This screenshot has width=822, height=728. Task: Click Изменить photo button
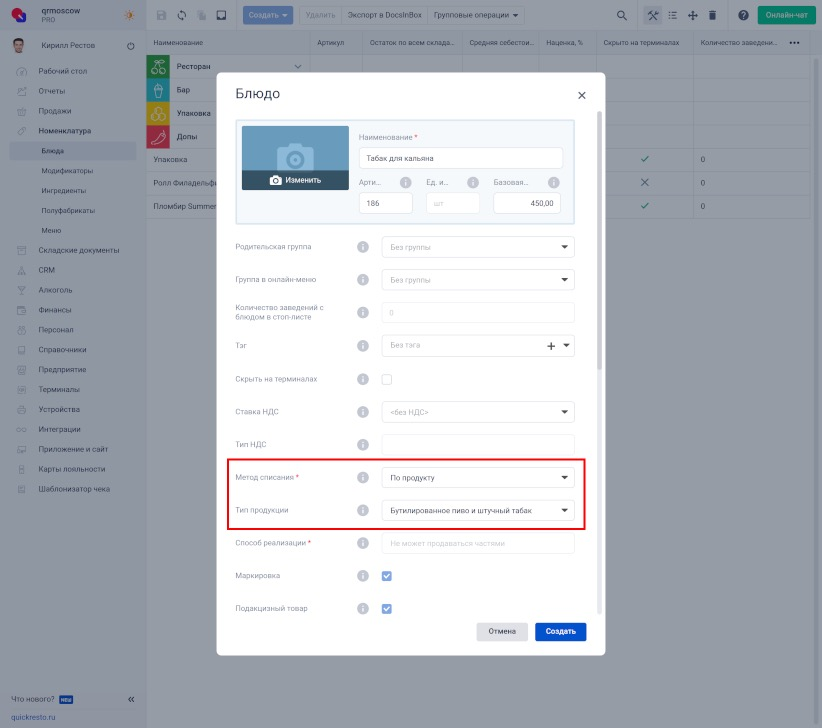(295, 180)
